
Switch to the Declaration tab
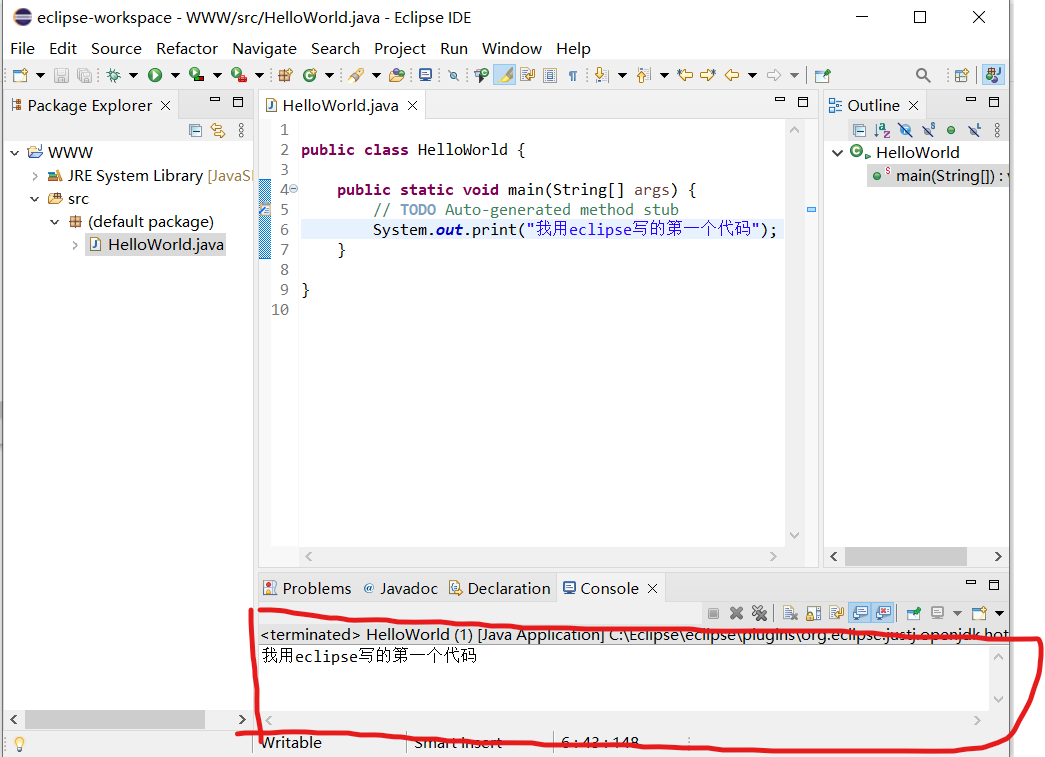point(499,588)
